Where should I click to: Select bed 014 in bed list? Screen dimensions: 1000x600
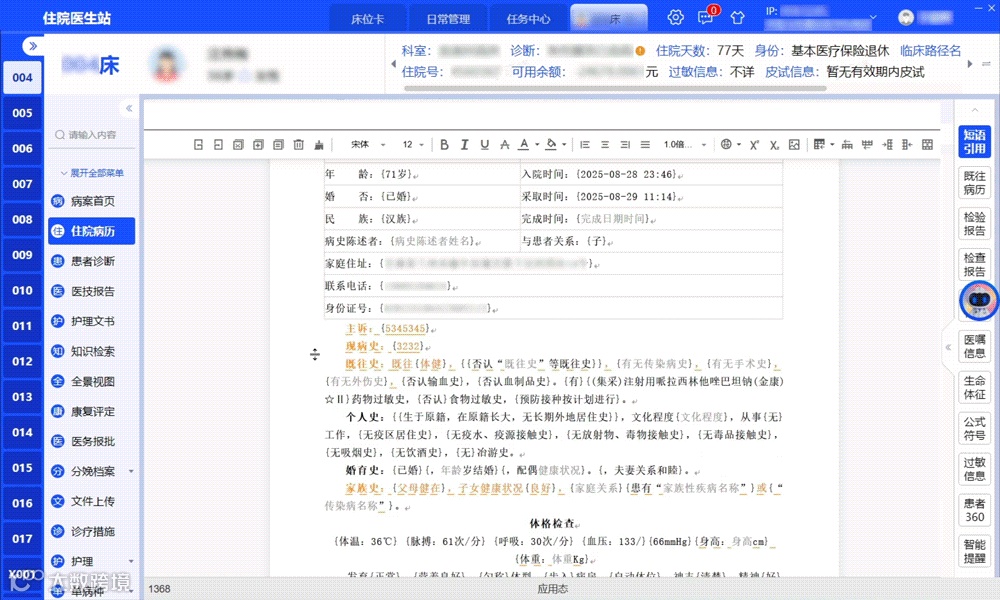[x=22, y=432]
